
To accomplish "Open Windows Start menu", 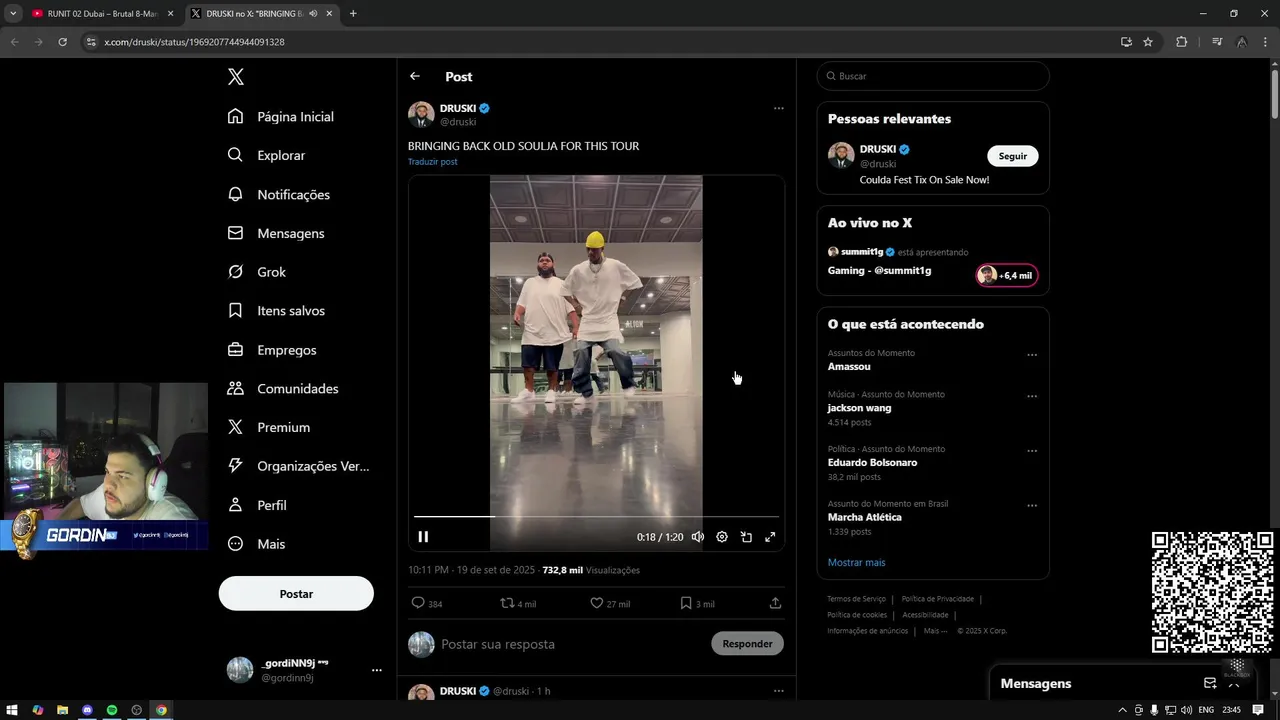I will tap(13, 710).
